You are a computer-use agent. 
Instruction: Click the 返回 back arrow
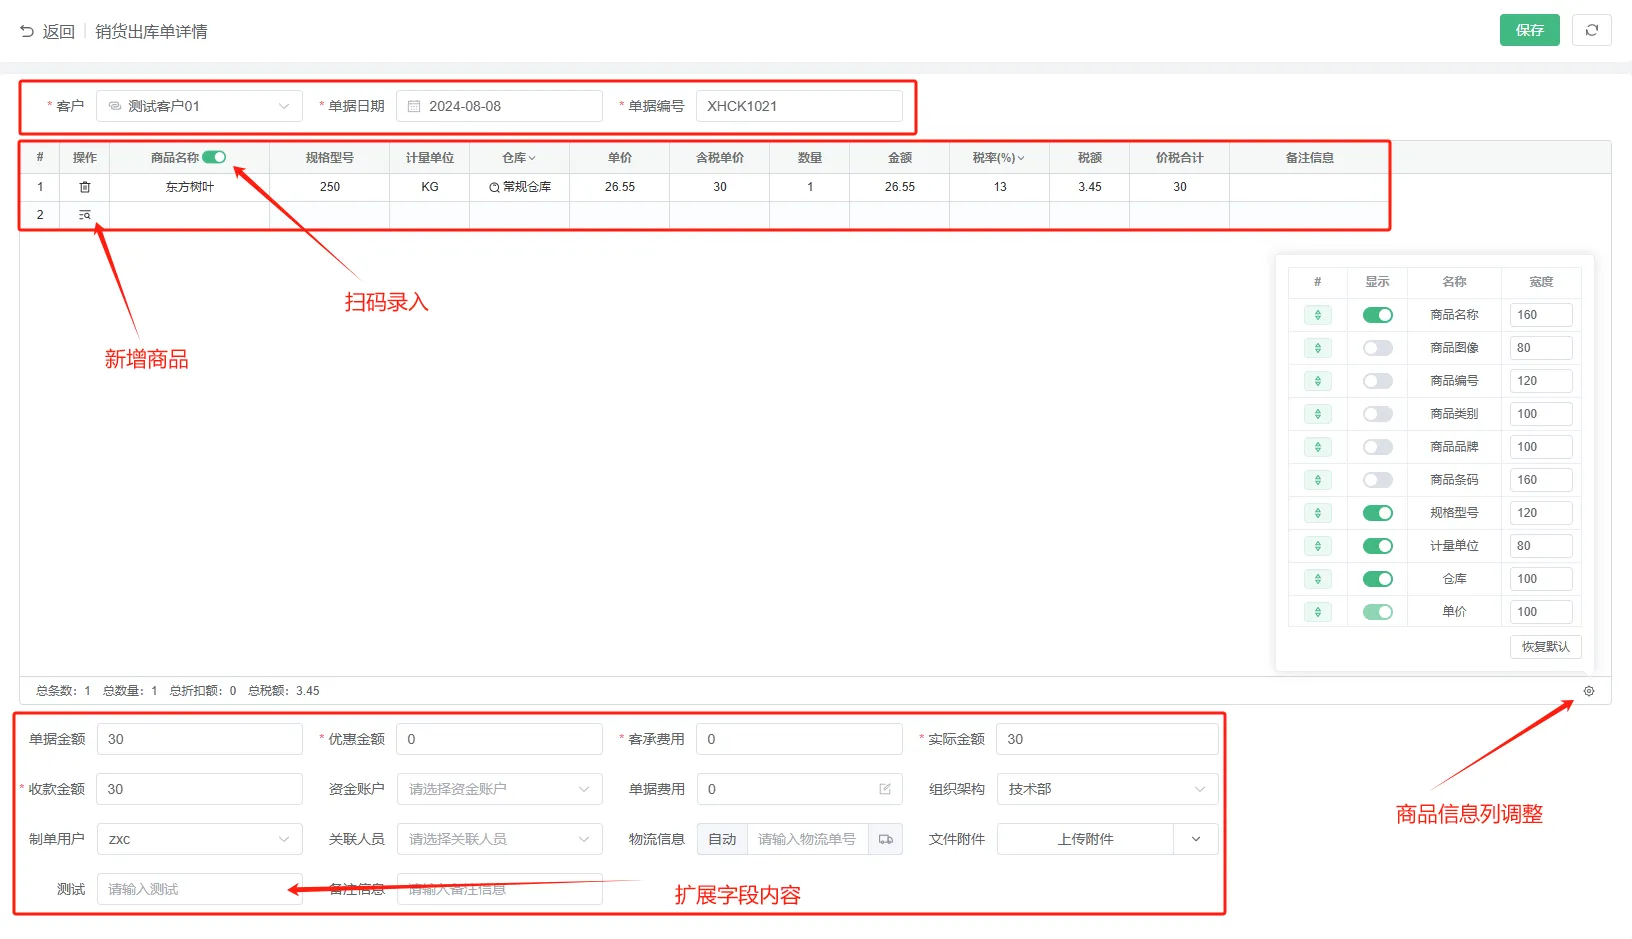(x=27, y=31)
